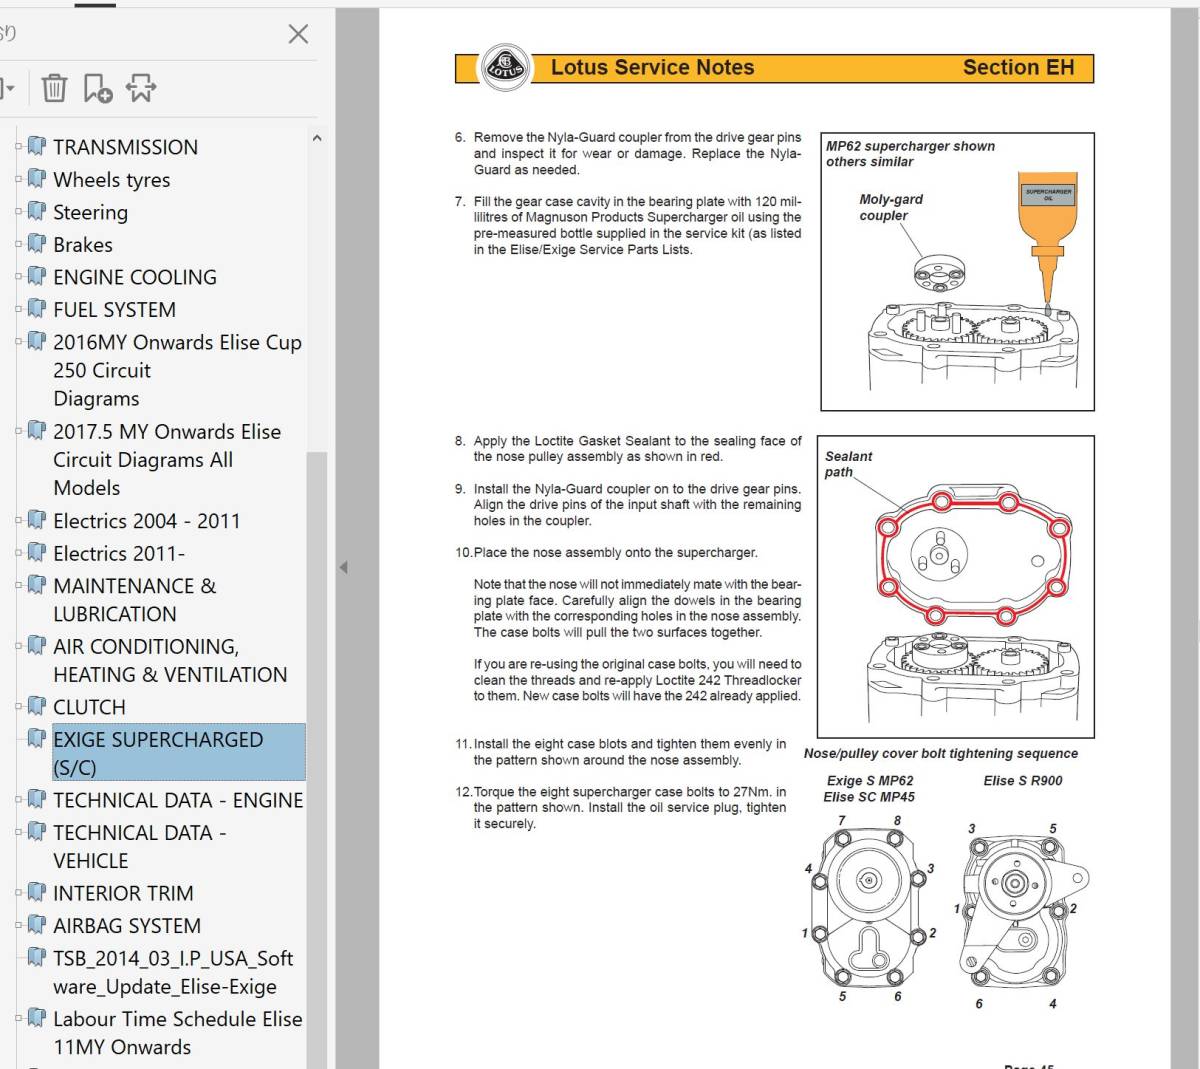Screen dimensions: 1200x1069
Task: Click the TSB_2014_03 bookmark ribbon icon
Action: [x=37, y=957]
